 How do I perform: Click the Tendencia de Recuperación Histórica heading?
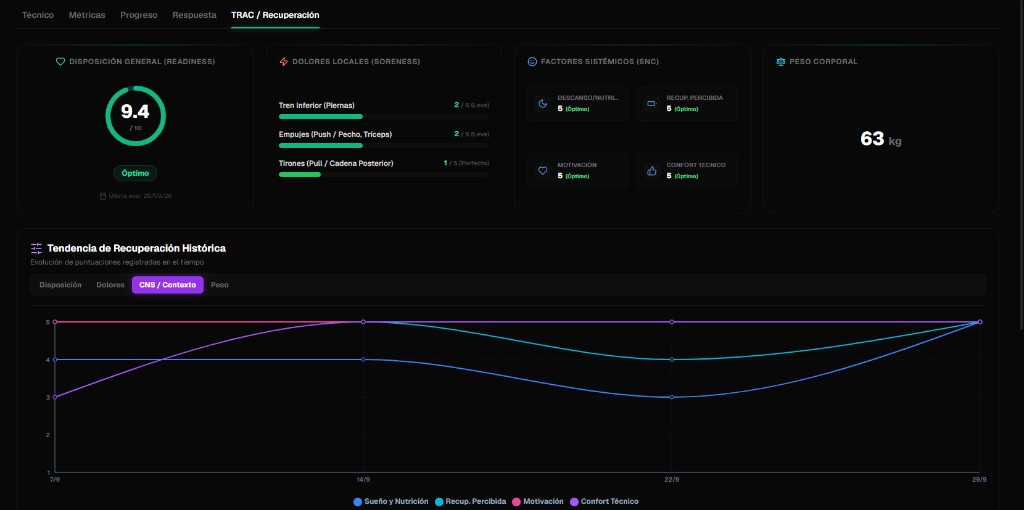click(136, 248)
